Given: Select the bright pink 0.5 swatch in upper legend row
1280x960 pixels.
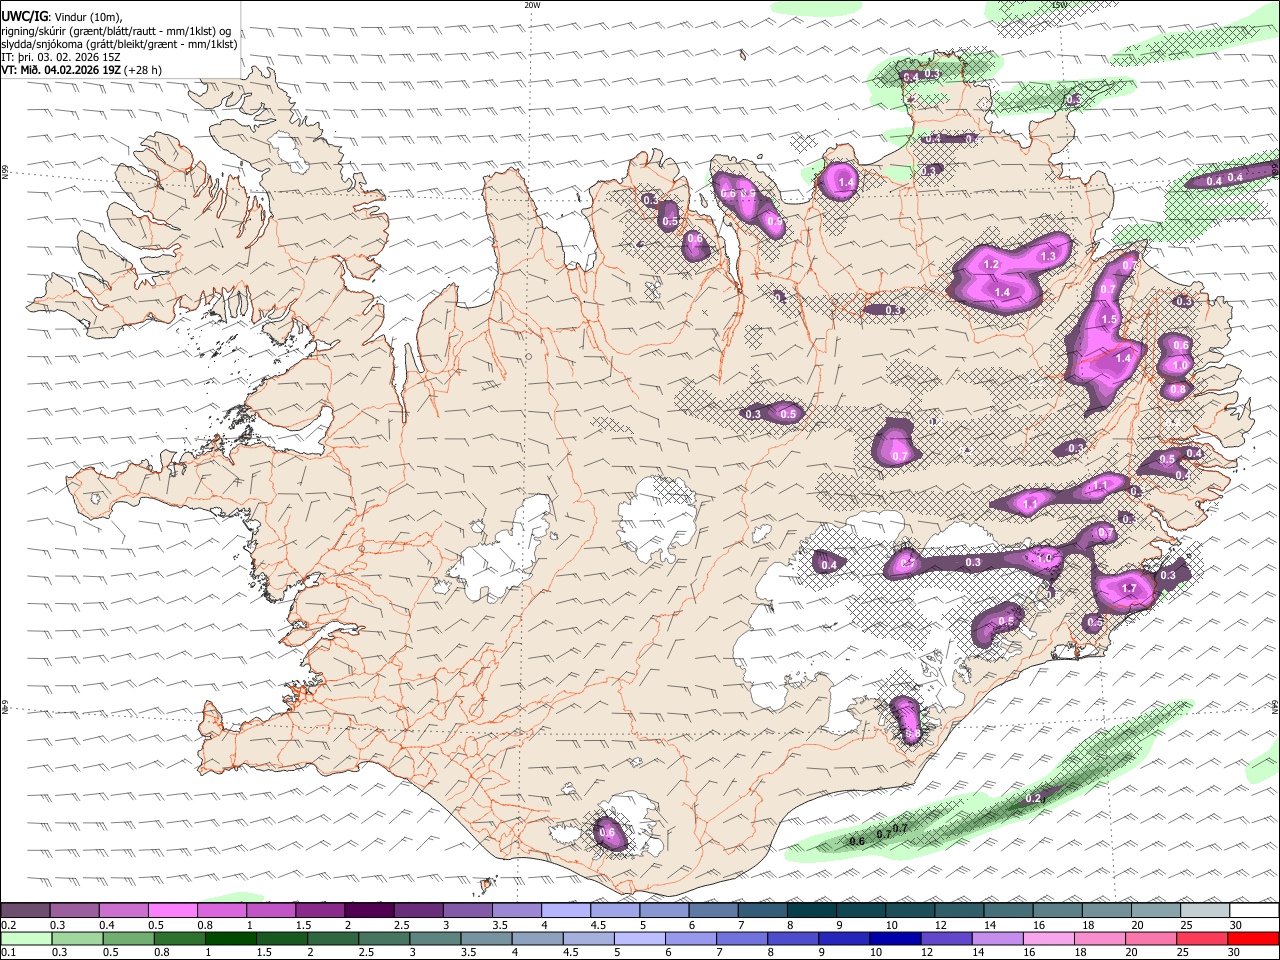Looking at the screenshot, I should point(172,911).
